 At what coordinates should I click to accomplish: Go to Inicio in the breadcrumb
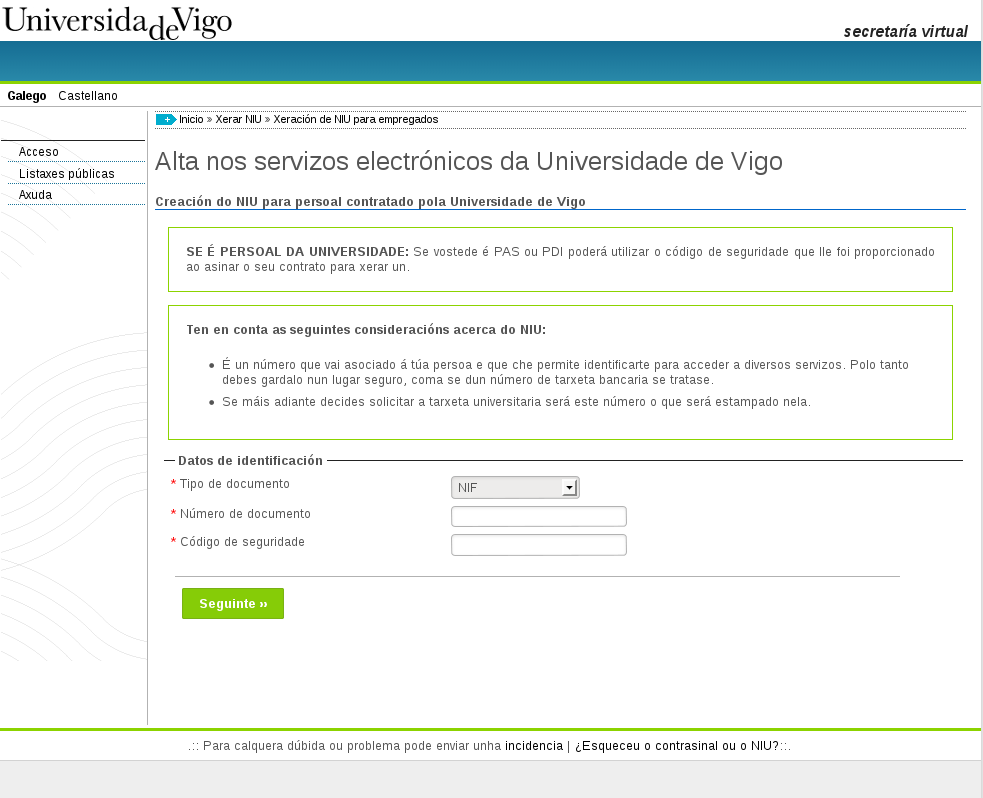coord(191,119)
